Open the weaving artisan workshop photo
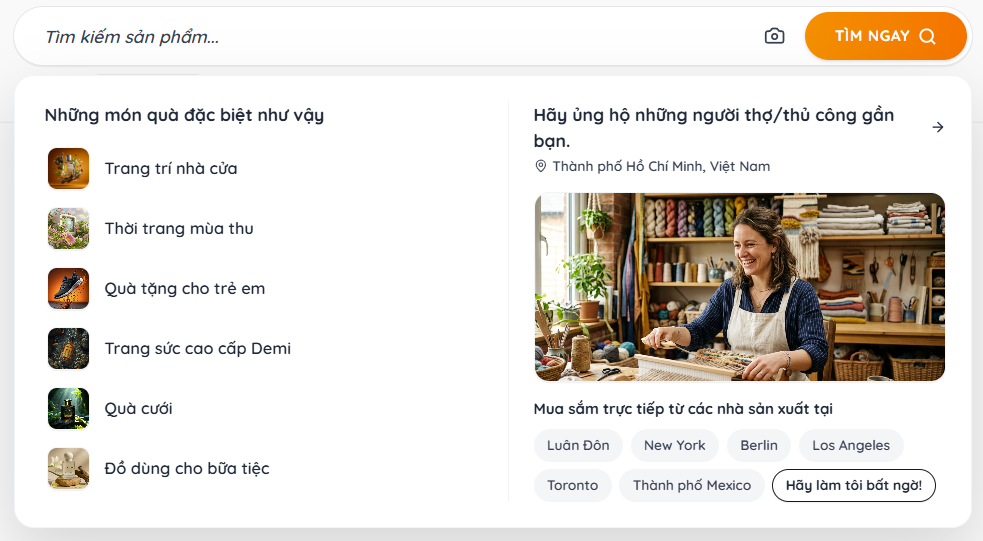This screenshot has width=983, height=541. click(x=740, y=287)
